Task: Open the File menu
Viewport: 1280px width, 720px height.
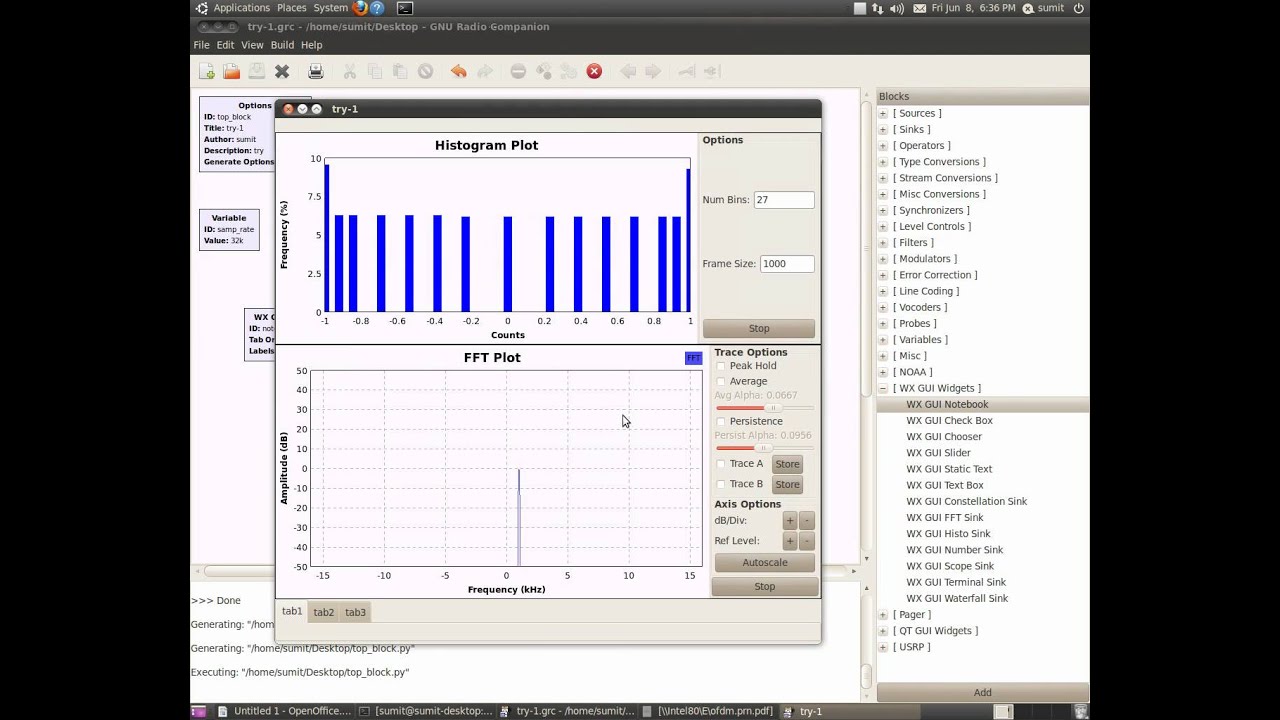Action: (x=201, y=45)
